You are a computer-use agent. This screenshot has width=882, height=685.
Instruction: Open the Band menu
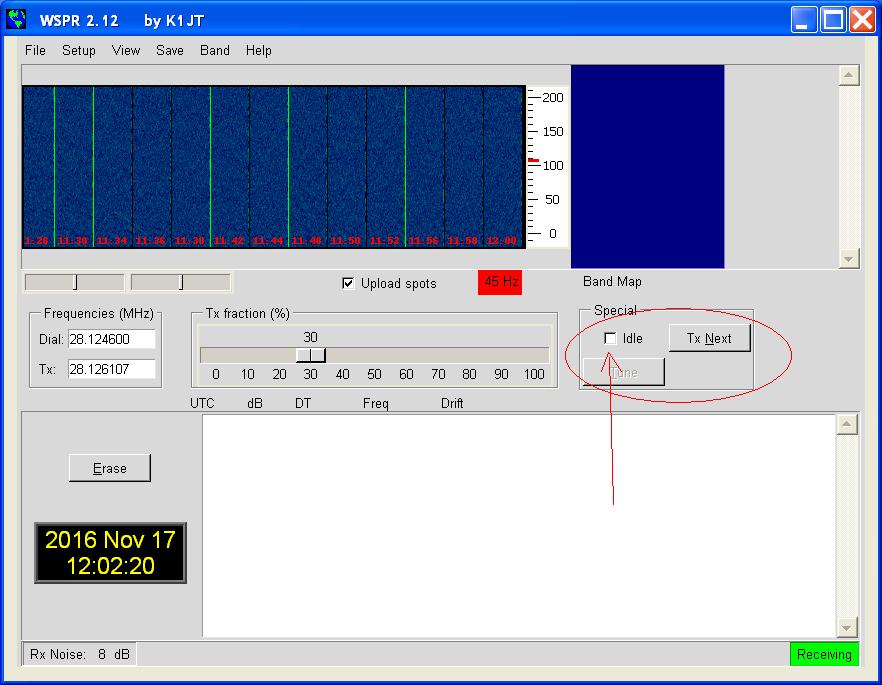[x=214, y=50]
